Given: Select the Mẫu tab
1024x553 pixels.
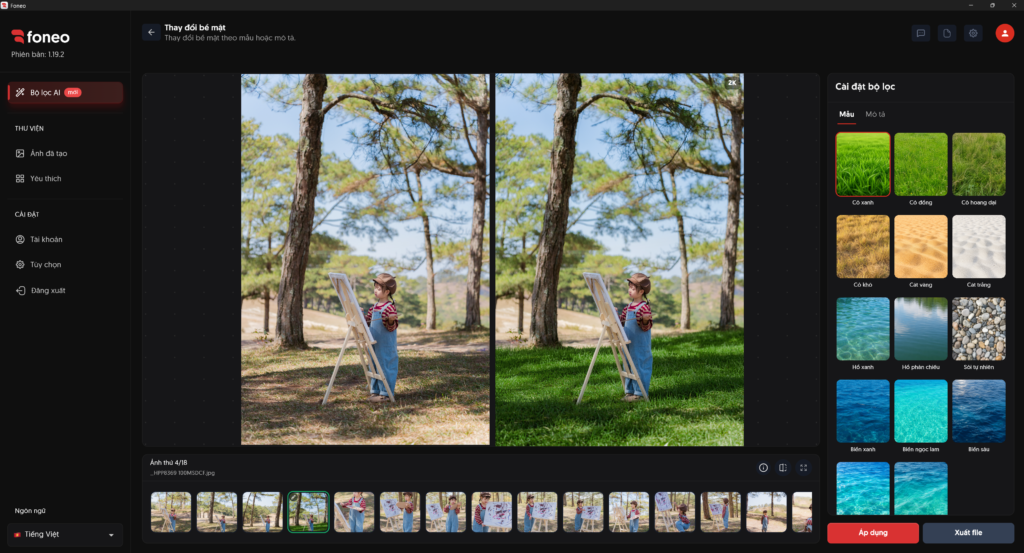Looking at the screenshot, I should coord(846,114).
